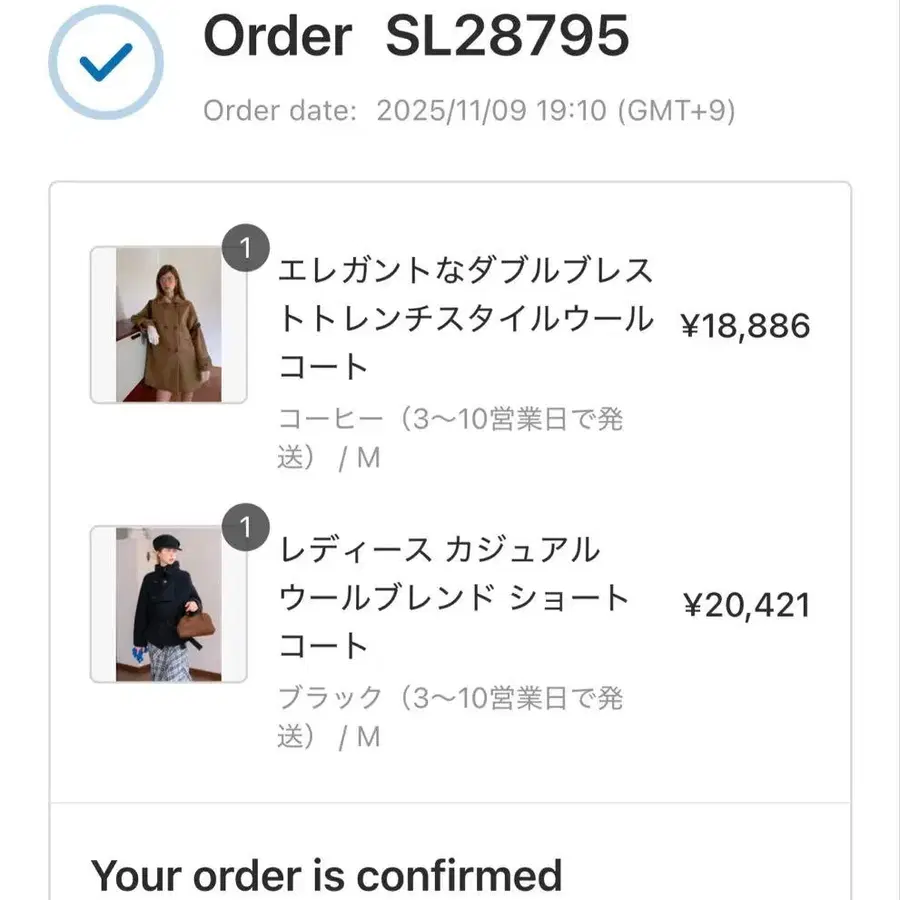Viewport: 900px width, 900px height.
Task: Click size M under the ブラック coat
Action: (368, 737)
